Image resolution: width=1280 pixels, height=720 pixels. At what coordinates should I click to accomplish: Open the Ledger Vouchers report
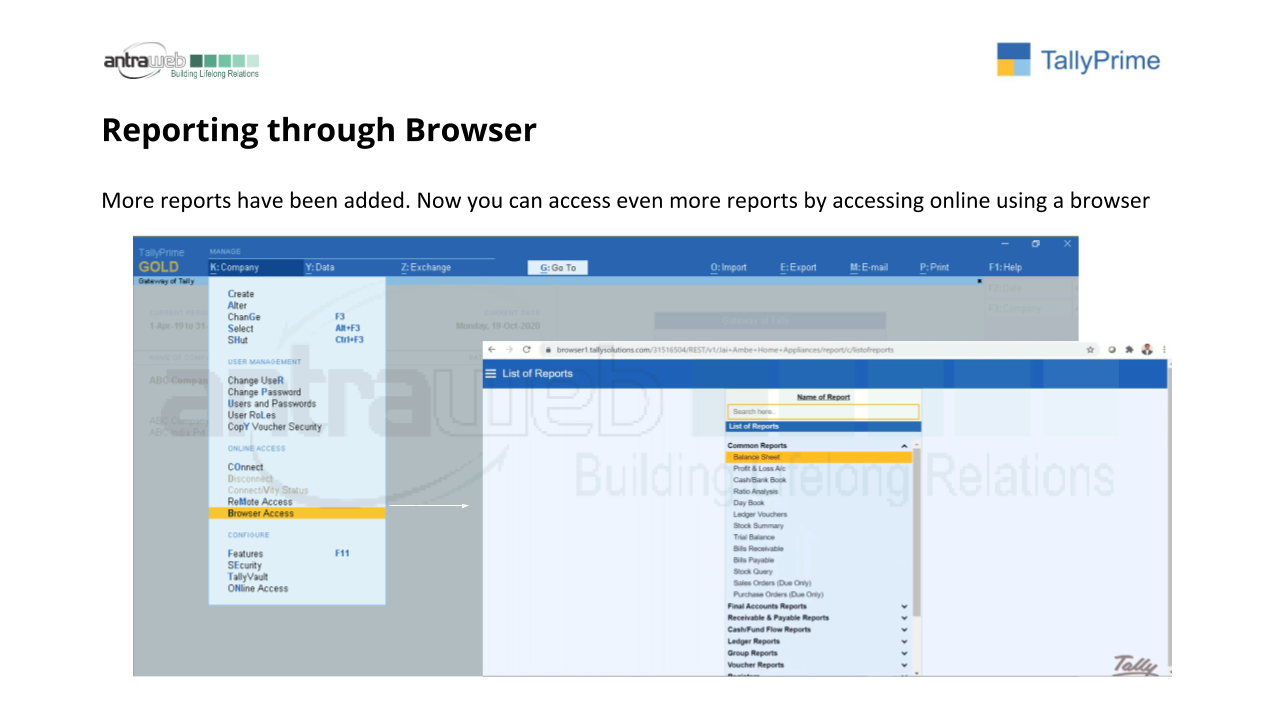[x=760, y=514]
